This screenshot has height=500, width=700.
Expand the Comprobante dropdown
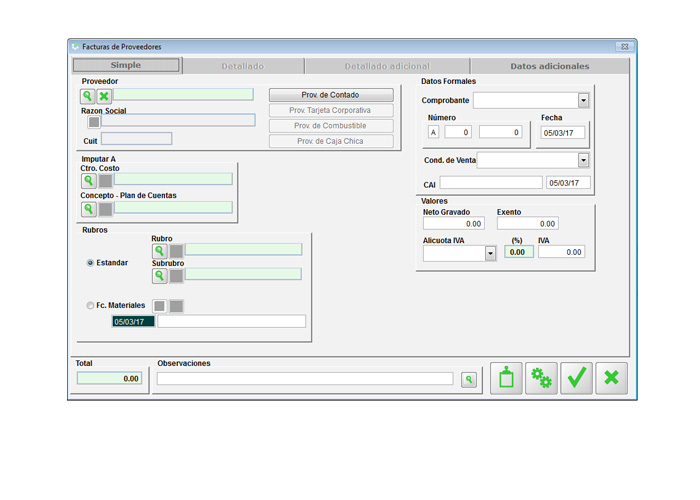pyautogui.click(x=583, y=101)
